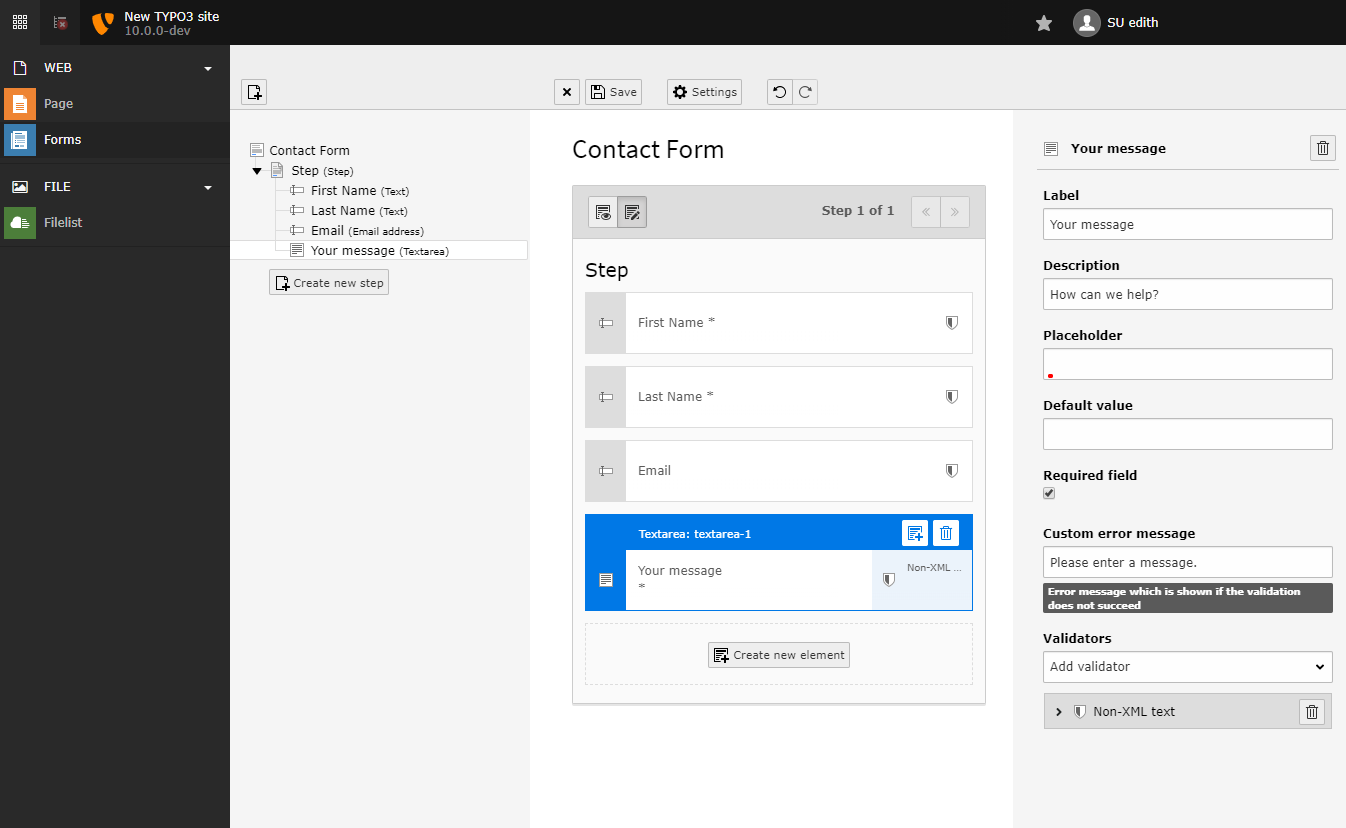This screenshot has height=828, width=1346.
Task: Redo the last form change
Action: (803, 91)
